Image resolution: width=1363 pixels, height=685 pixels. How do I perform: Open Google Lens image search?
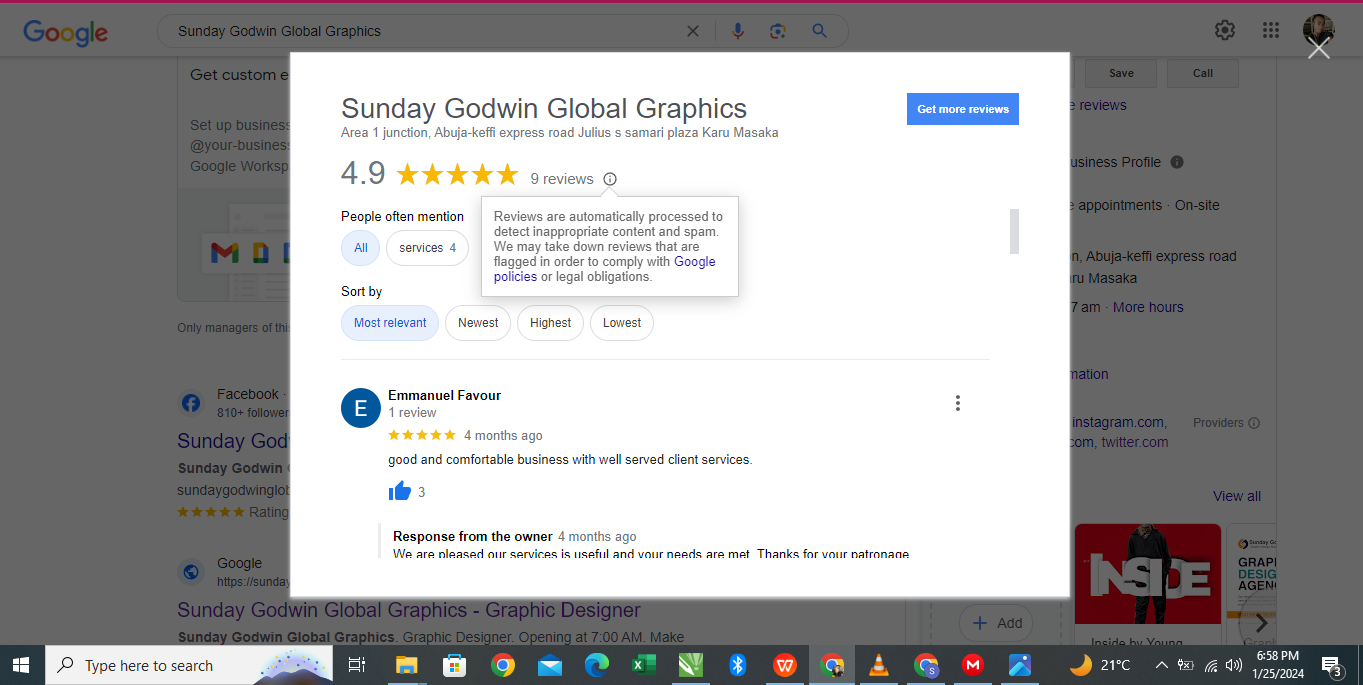coord(778,31)
